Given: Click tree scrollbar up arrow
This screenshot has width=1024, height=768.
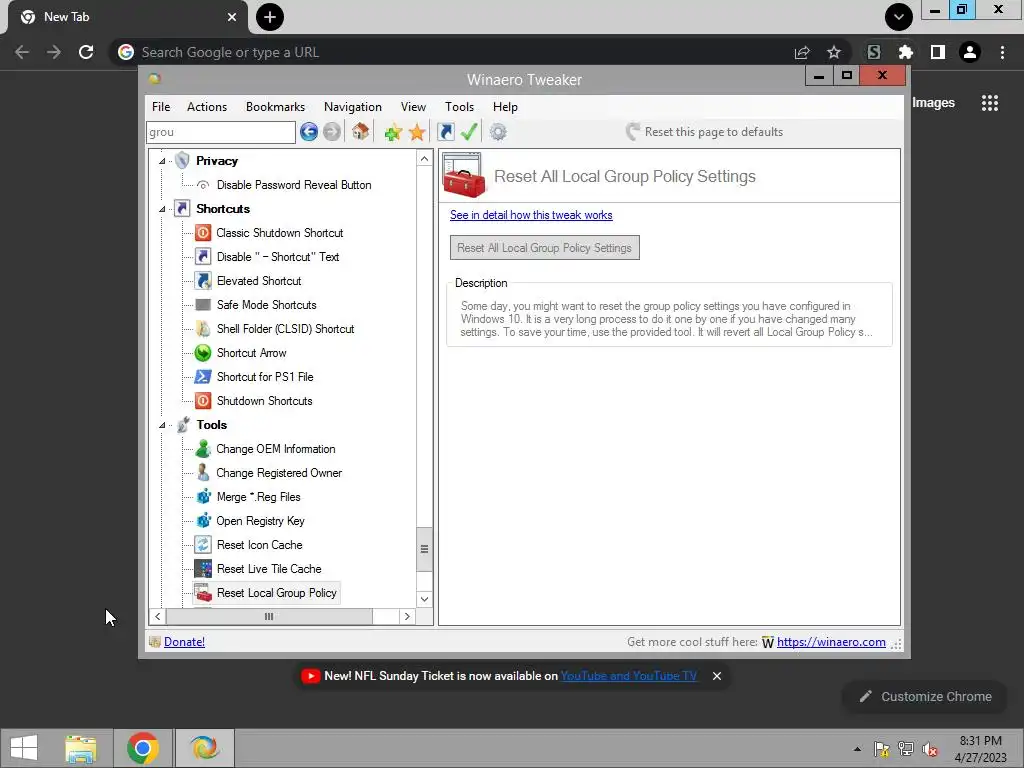Looking at the screenshot, I should click(424, 159).
